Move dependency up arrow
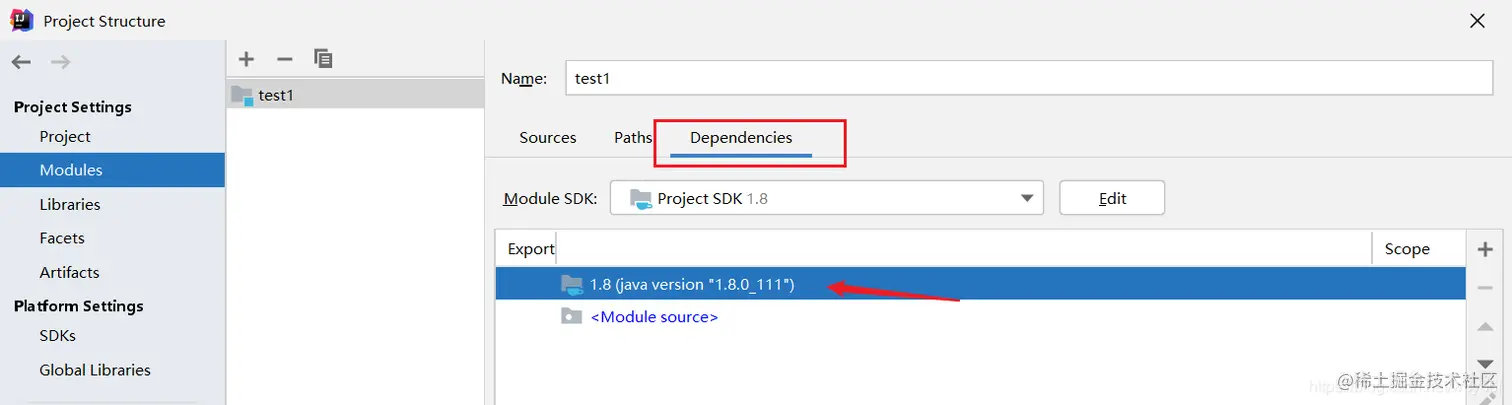This screenshot has width=1512, height=405. (x=1485, y=327)
